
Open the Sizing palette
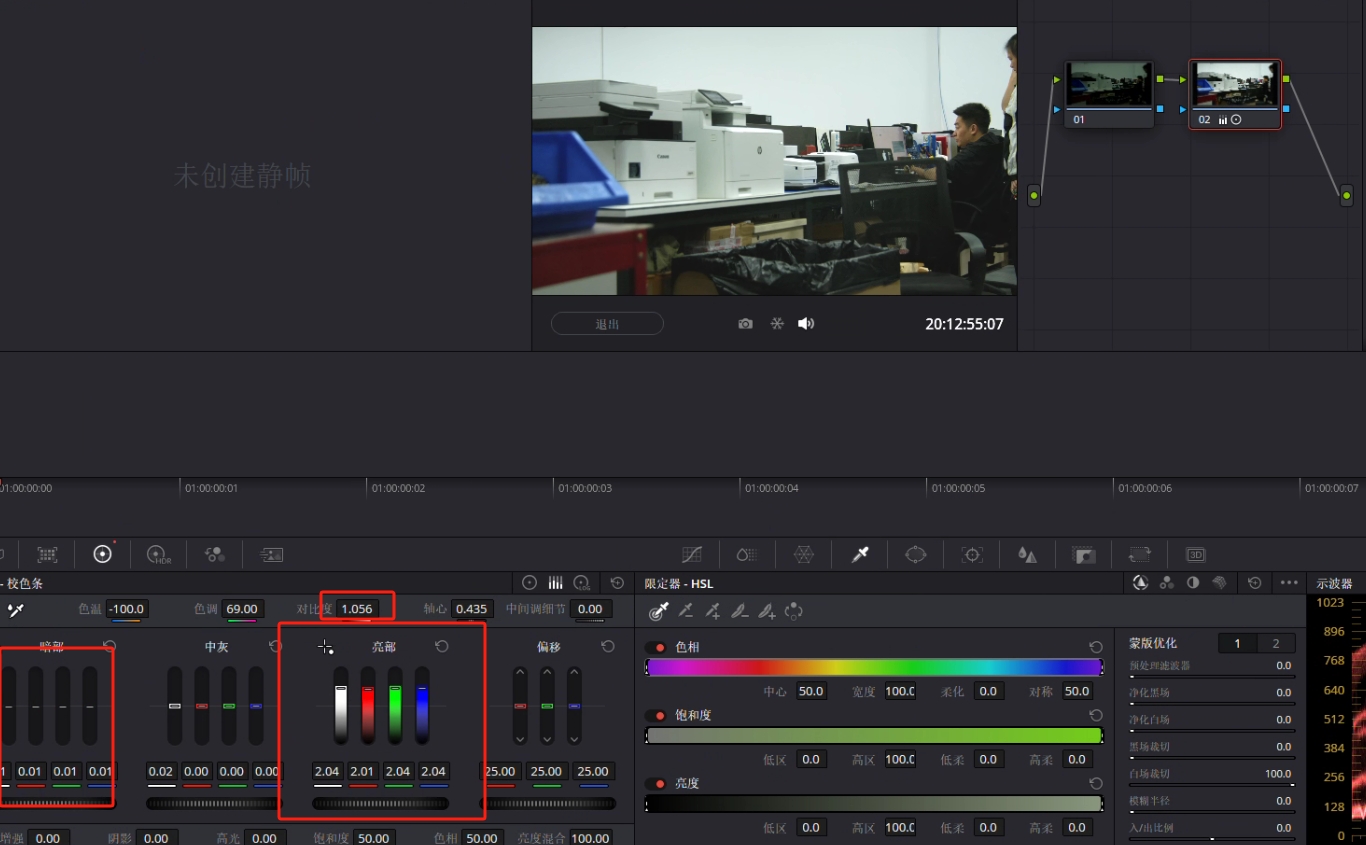[x=1140, y=554]
